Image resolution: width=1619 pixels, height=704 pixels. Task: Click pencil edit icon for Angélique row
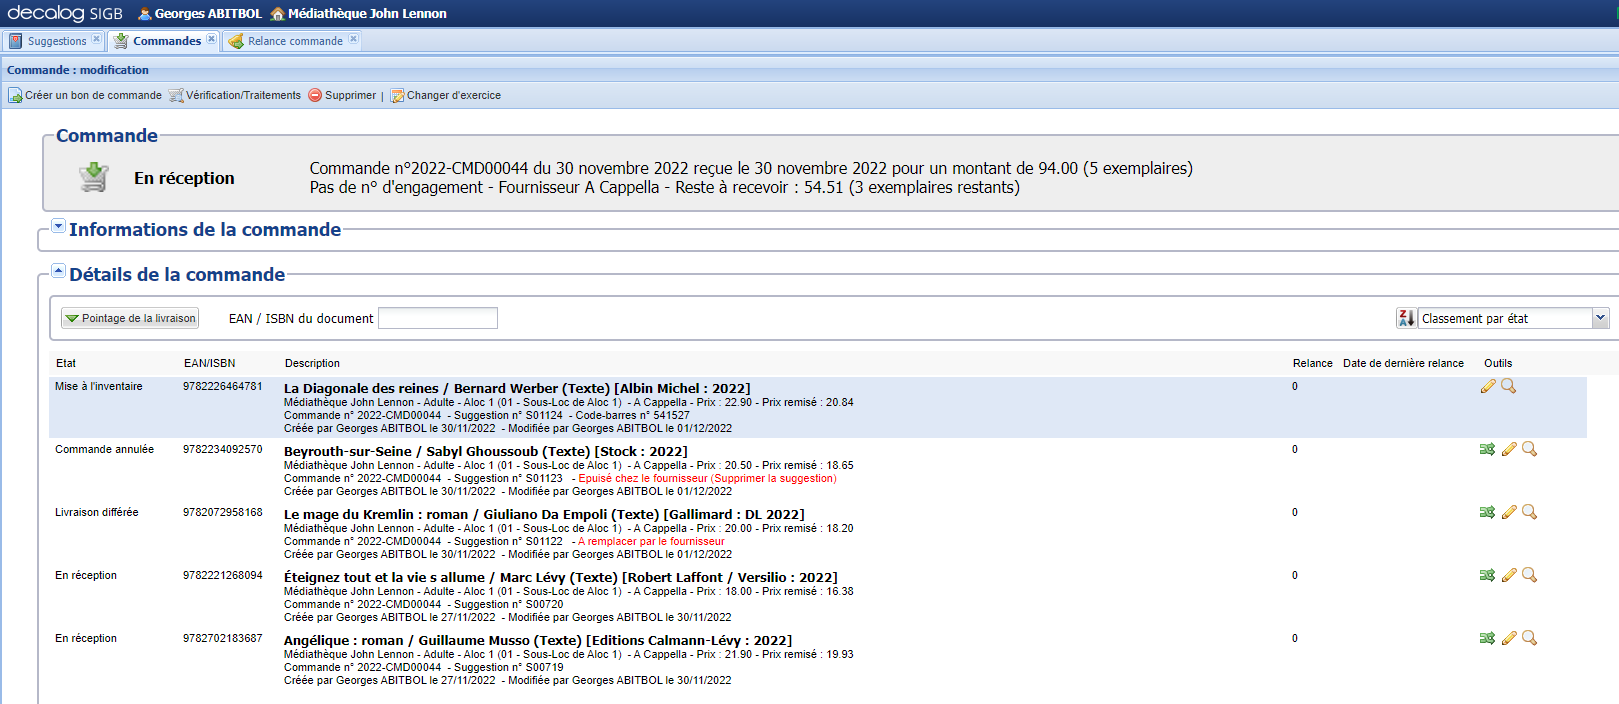coord(1509,638)
